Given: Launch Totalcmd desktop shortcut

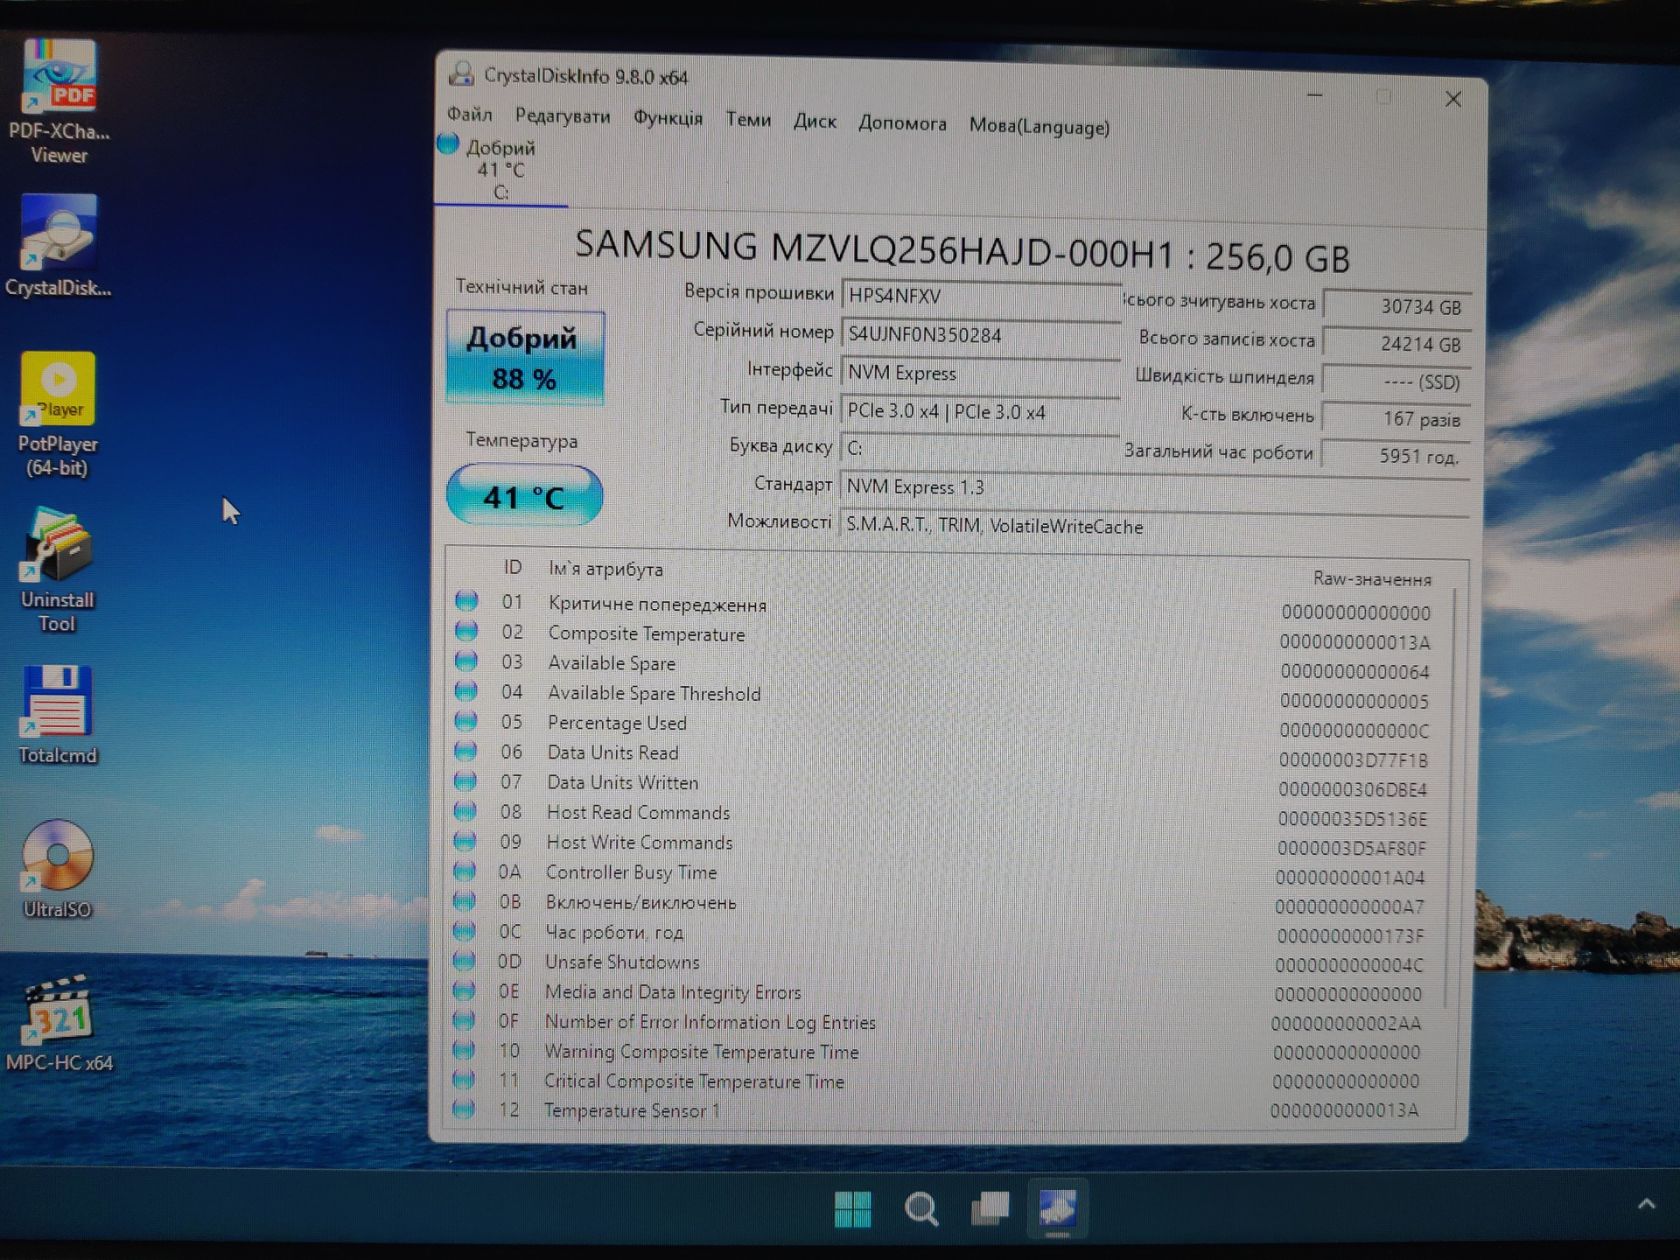Looking at the screenshot, I should click(x=58, y=714).
